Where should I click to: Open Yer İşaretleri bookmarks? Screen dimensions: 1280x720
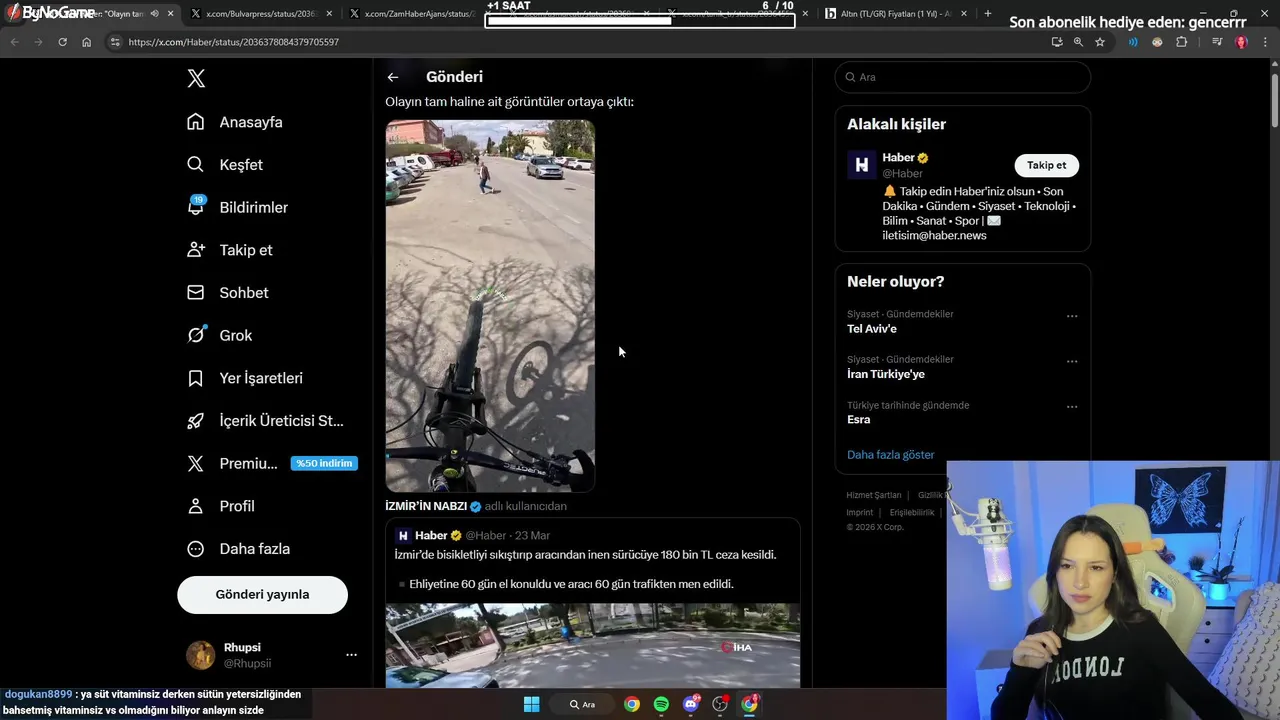coord(245,378)
